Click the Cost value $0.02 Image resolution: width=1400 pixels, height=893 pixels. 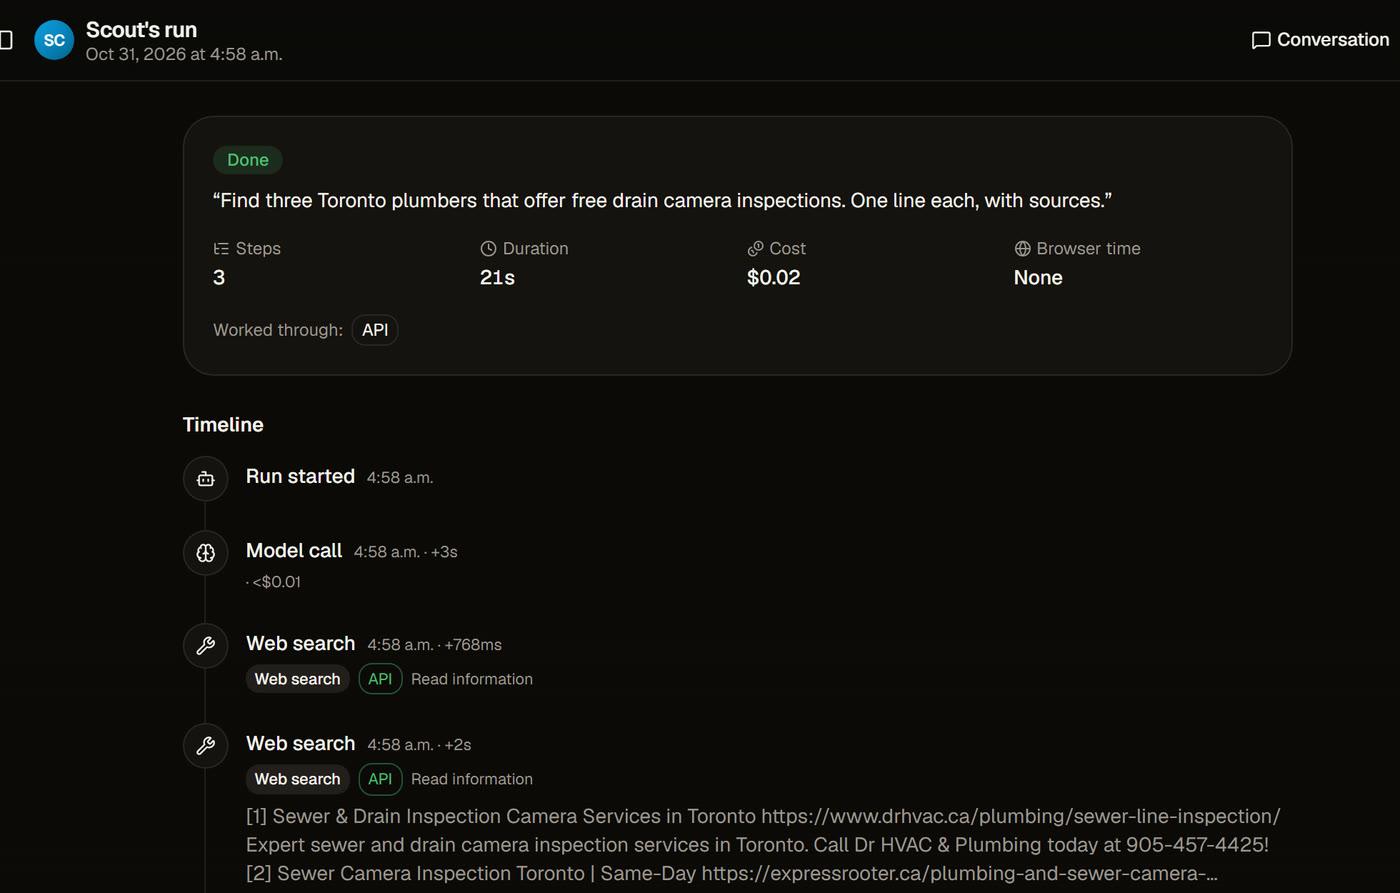pos(774,278)
